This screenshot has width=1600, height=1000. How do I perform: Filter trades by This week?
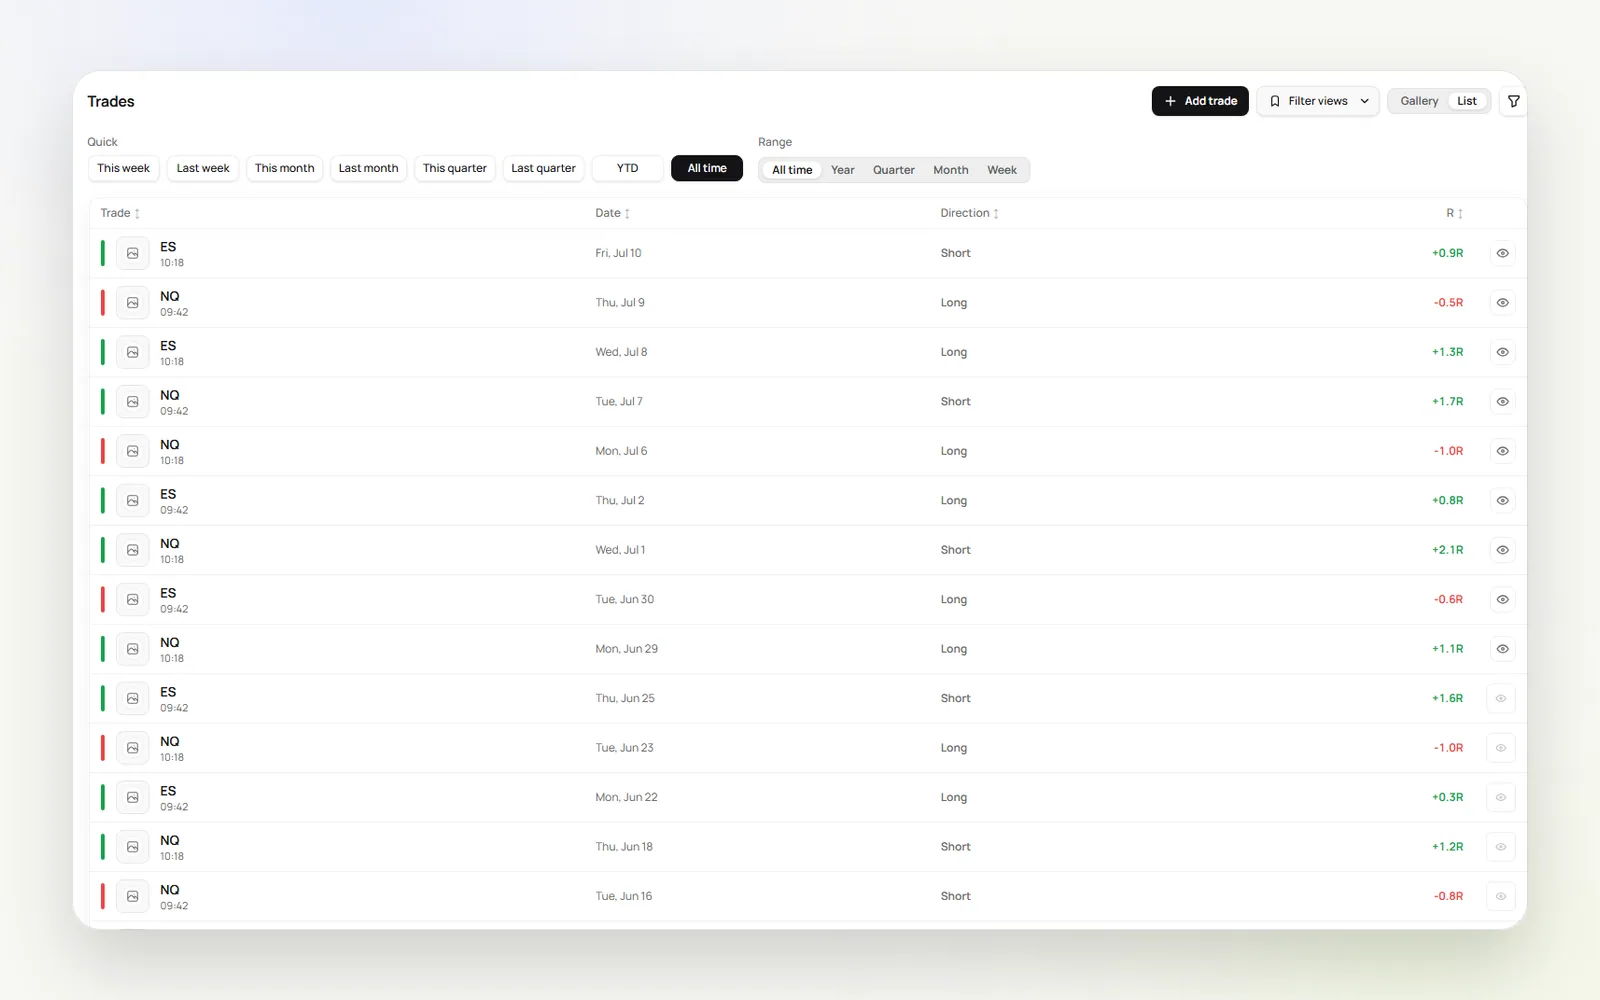123,168
